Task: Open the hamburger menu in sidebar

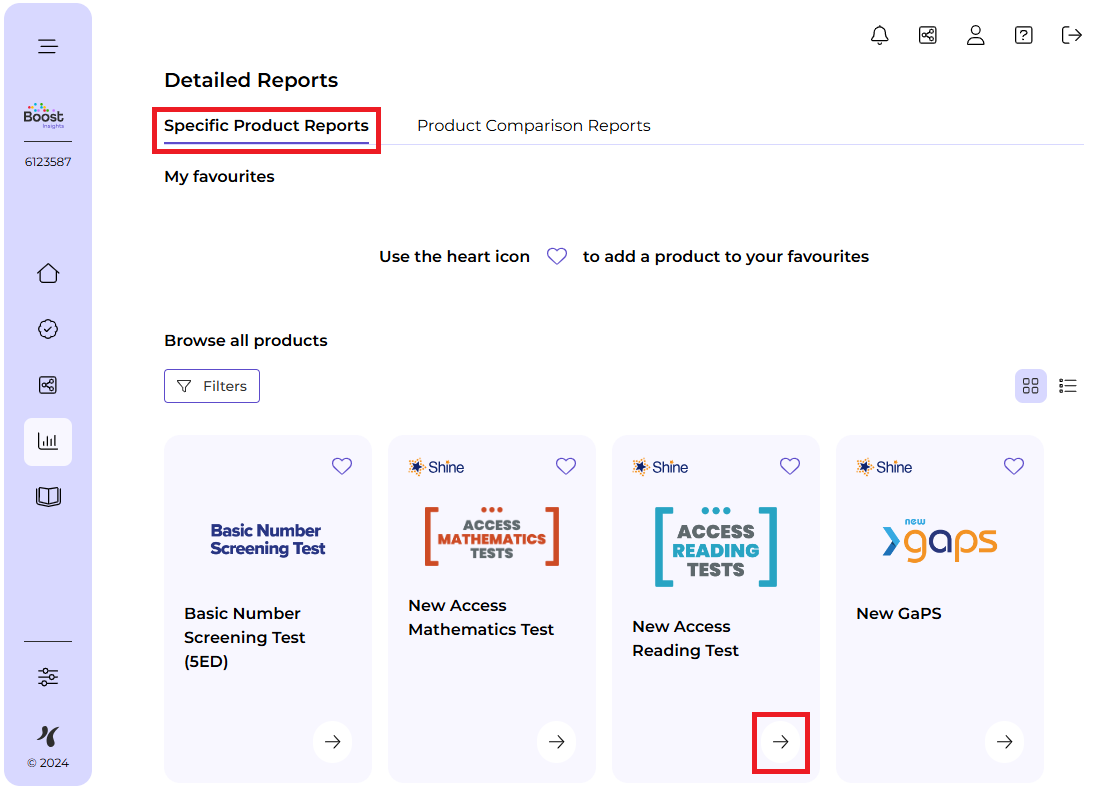Action: [x=48, y=46]
